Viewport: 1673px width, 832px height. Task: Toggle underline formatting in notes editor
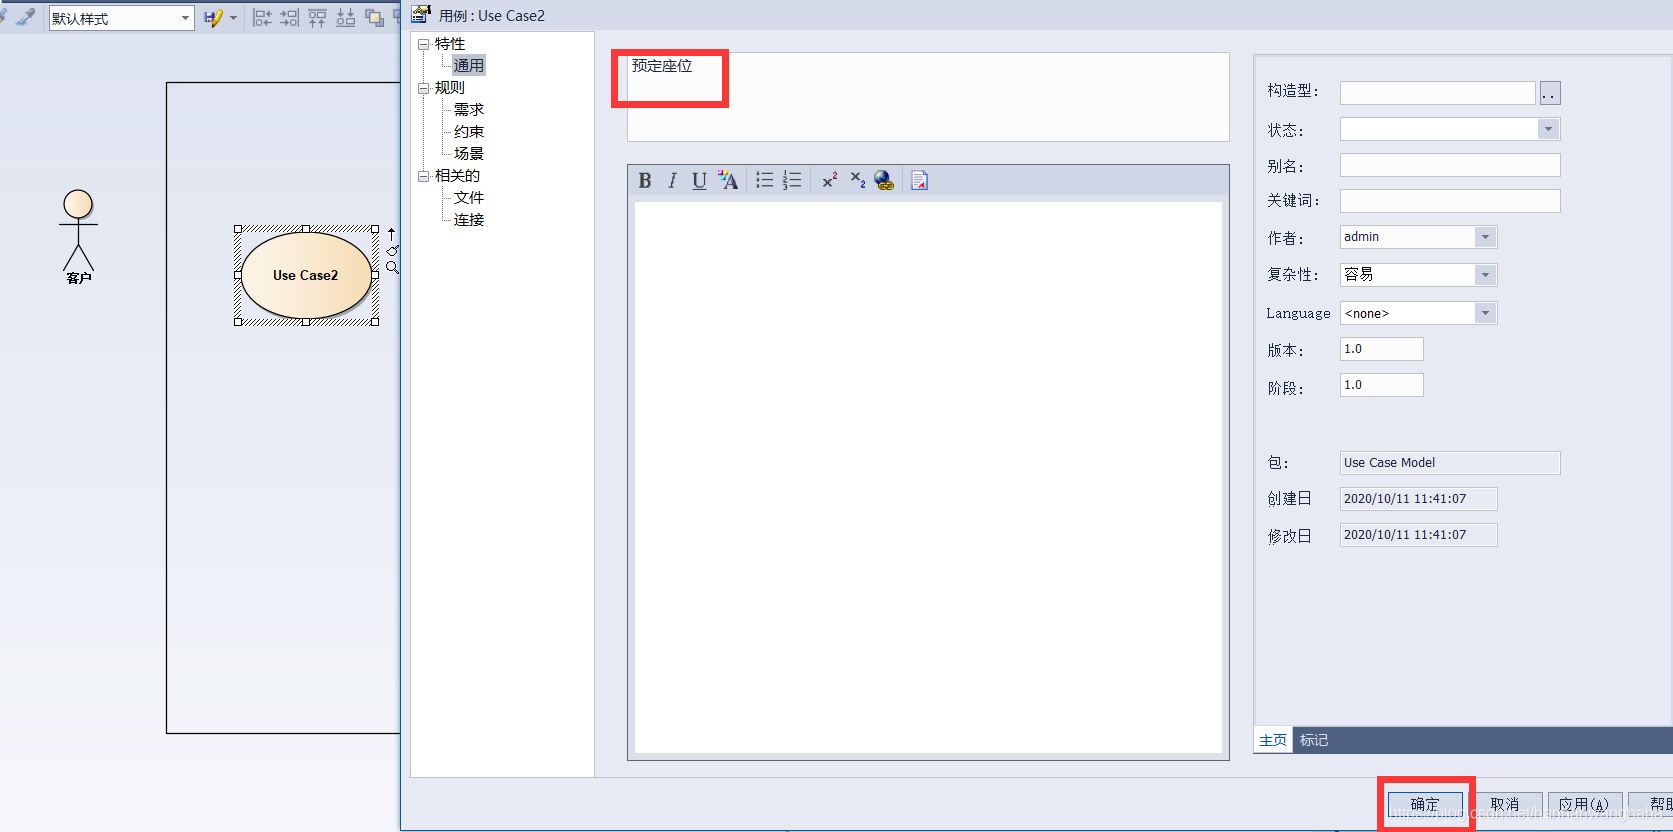tap(699, 180)
